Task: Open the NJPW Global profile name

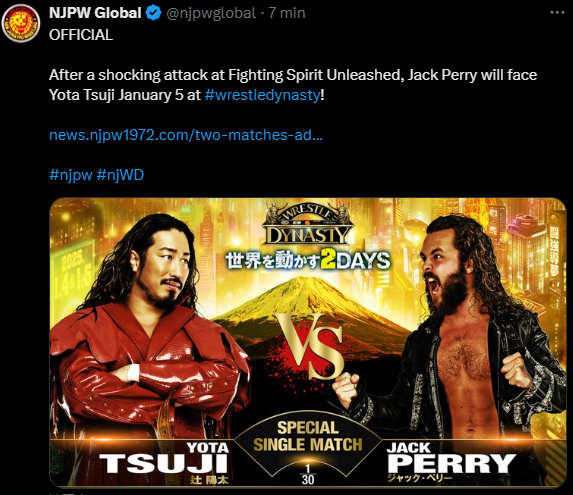Action: pyautogui.click(x=95, y=13)
